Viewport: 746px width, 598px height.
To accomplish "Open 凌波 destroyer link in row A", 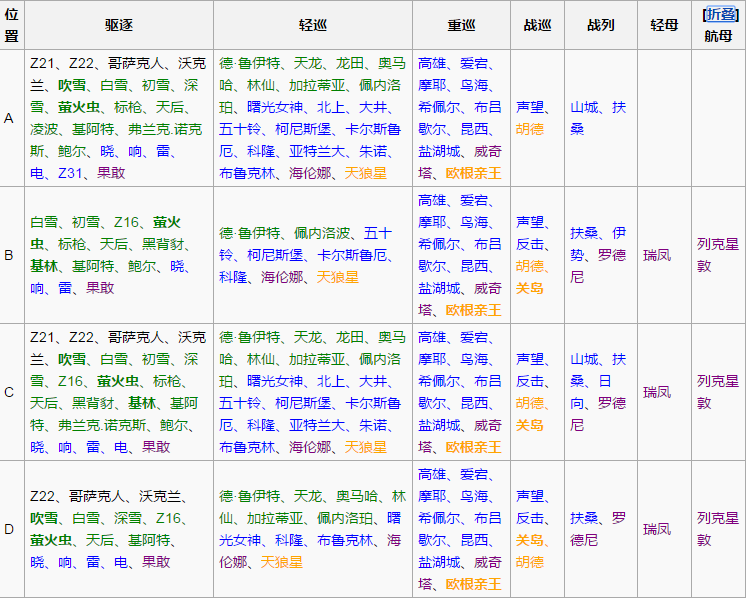I will coord(44,129).
